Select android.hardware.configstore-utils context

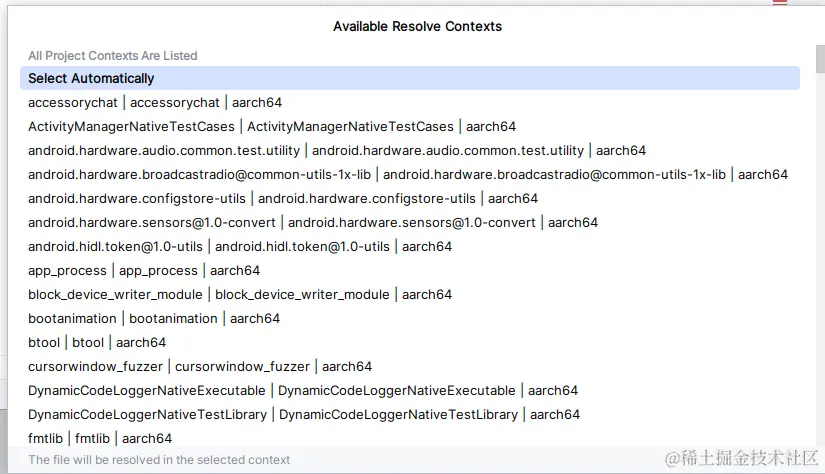tap(283, 198)
